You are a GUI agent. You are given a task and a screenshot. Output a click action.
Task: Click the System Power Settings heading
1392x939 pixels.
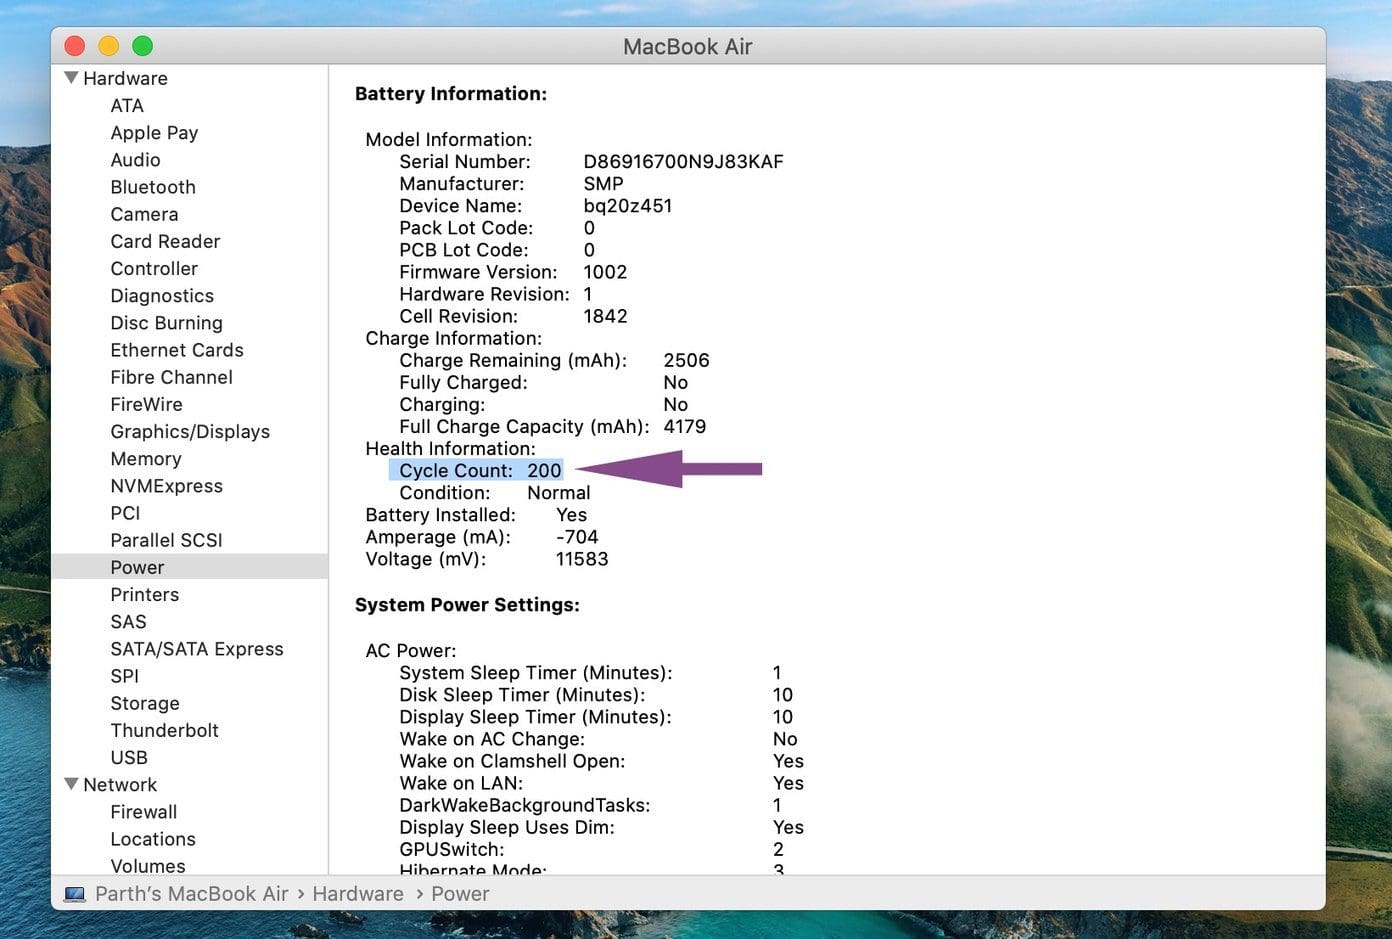coord(467,605)
